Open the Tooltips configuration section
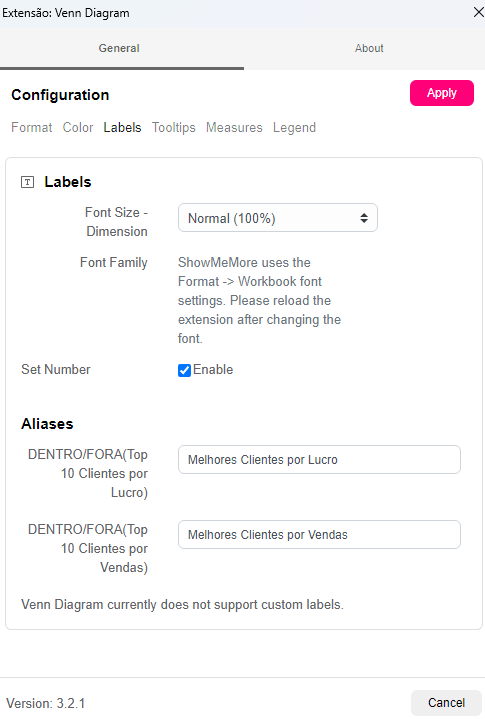Viewport: 485px width, 719px height. [174, 127]
